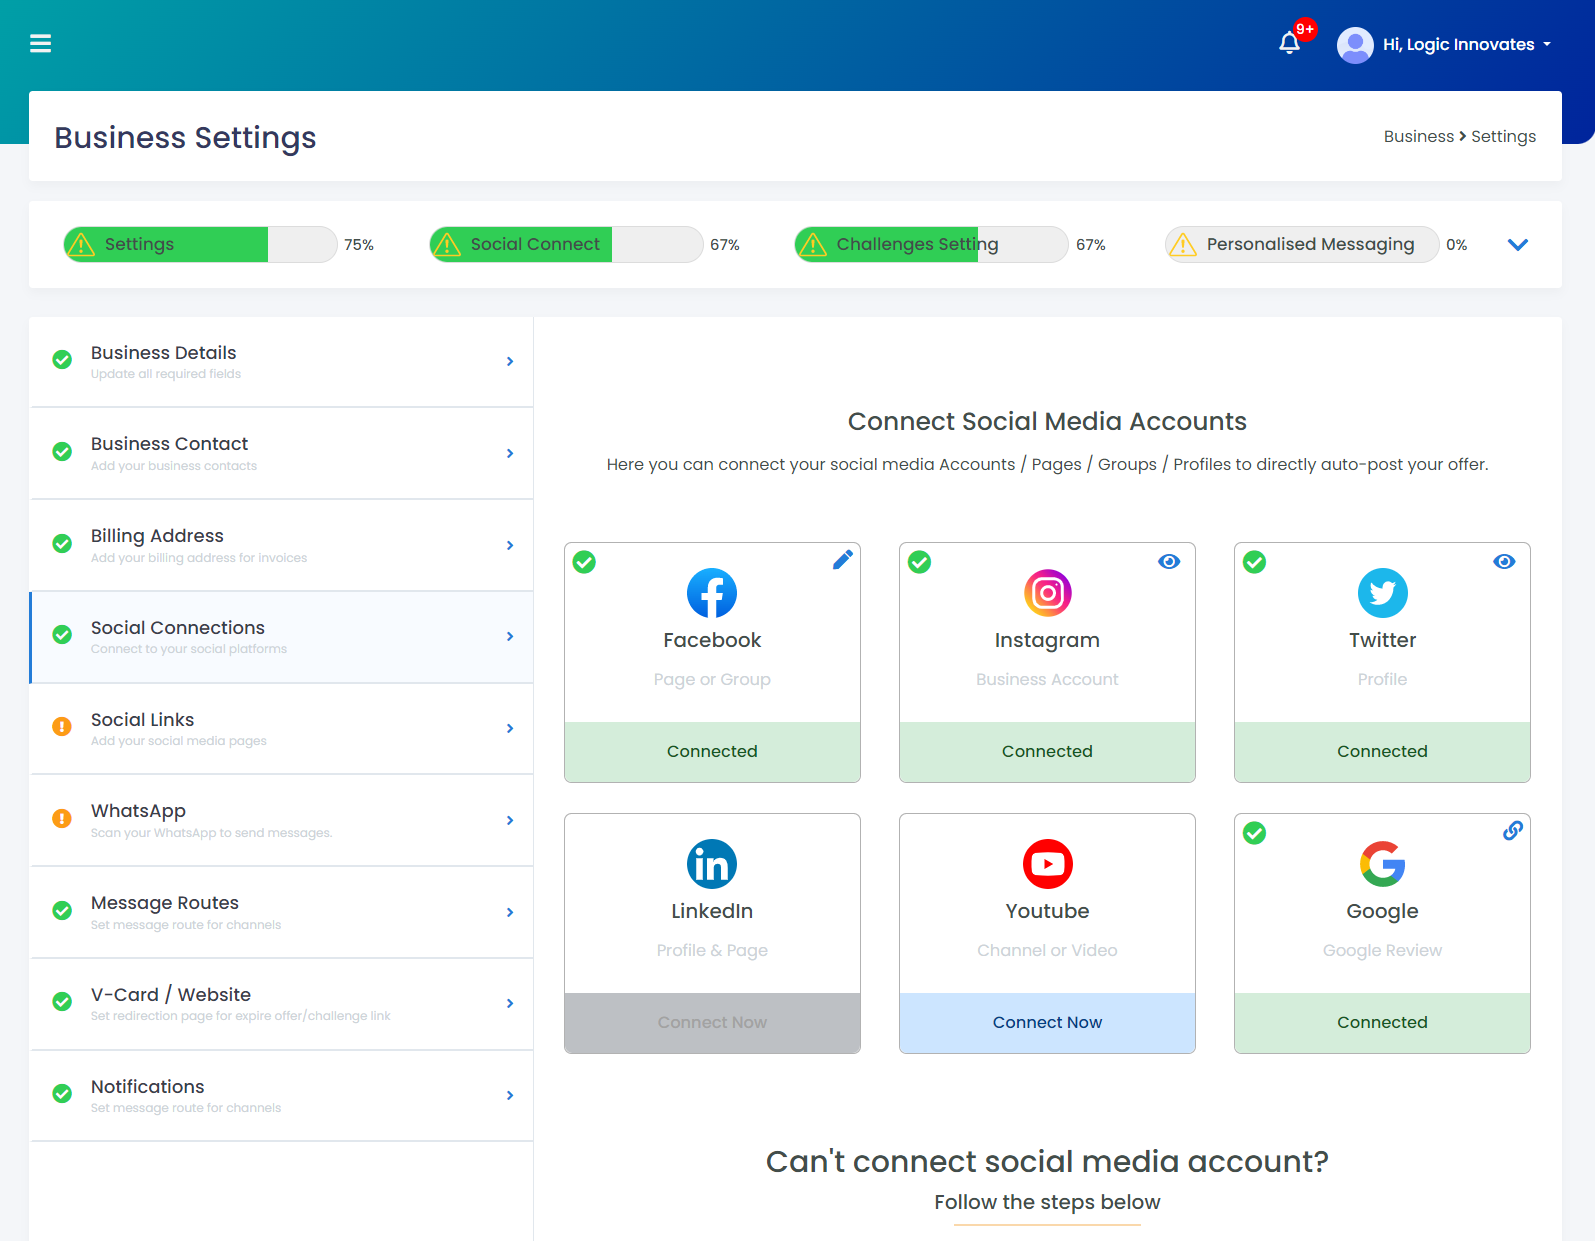
Task: Click warning icon on Personalised Messaging bar
Action: pos(1183,245)
